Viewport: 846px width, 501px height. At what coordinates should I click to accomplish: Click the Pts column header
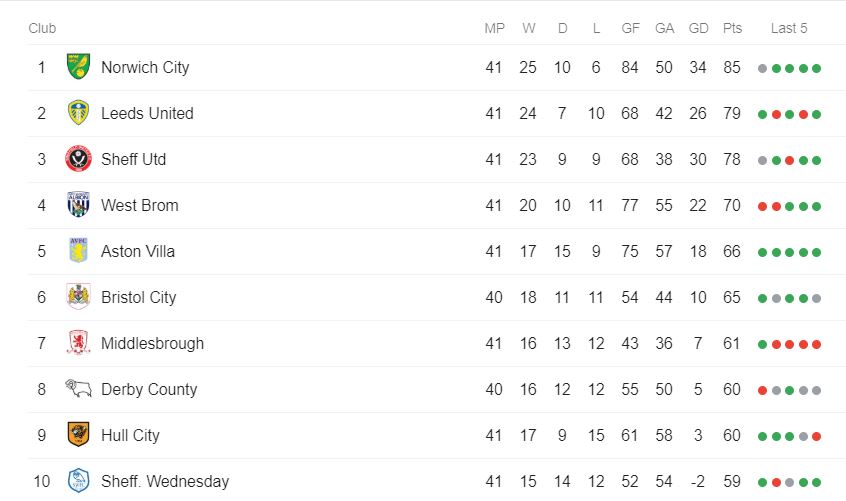coord(733,28)
